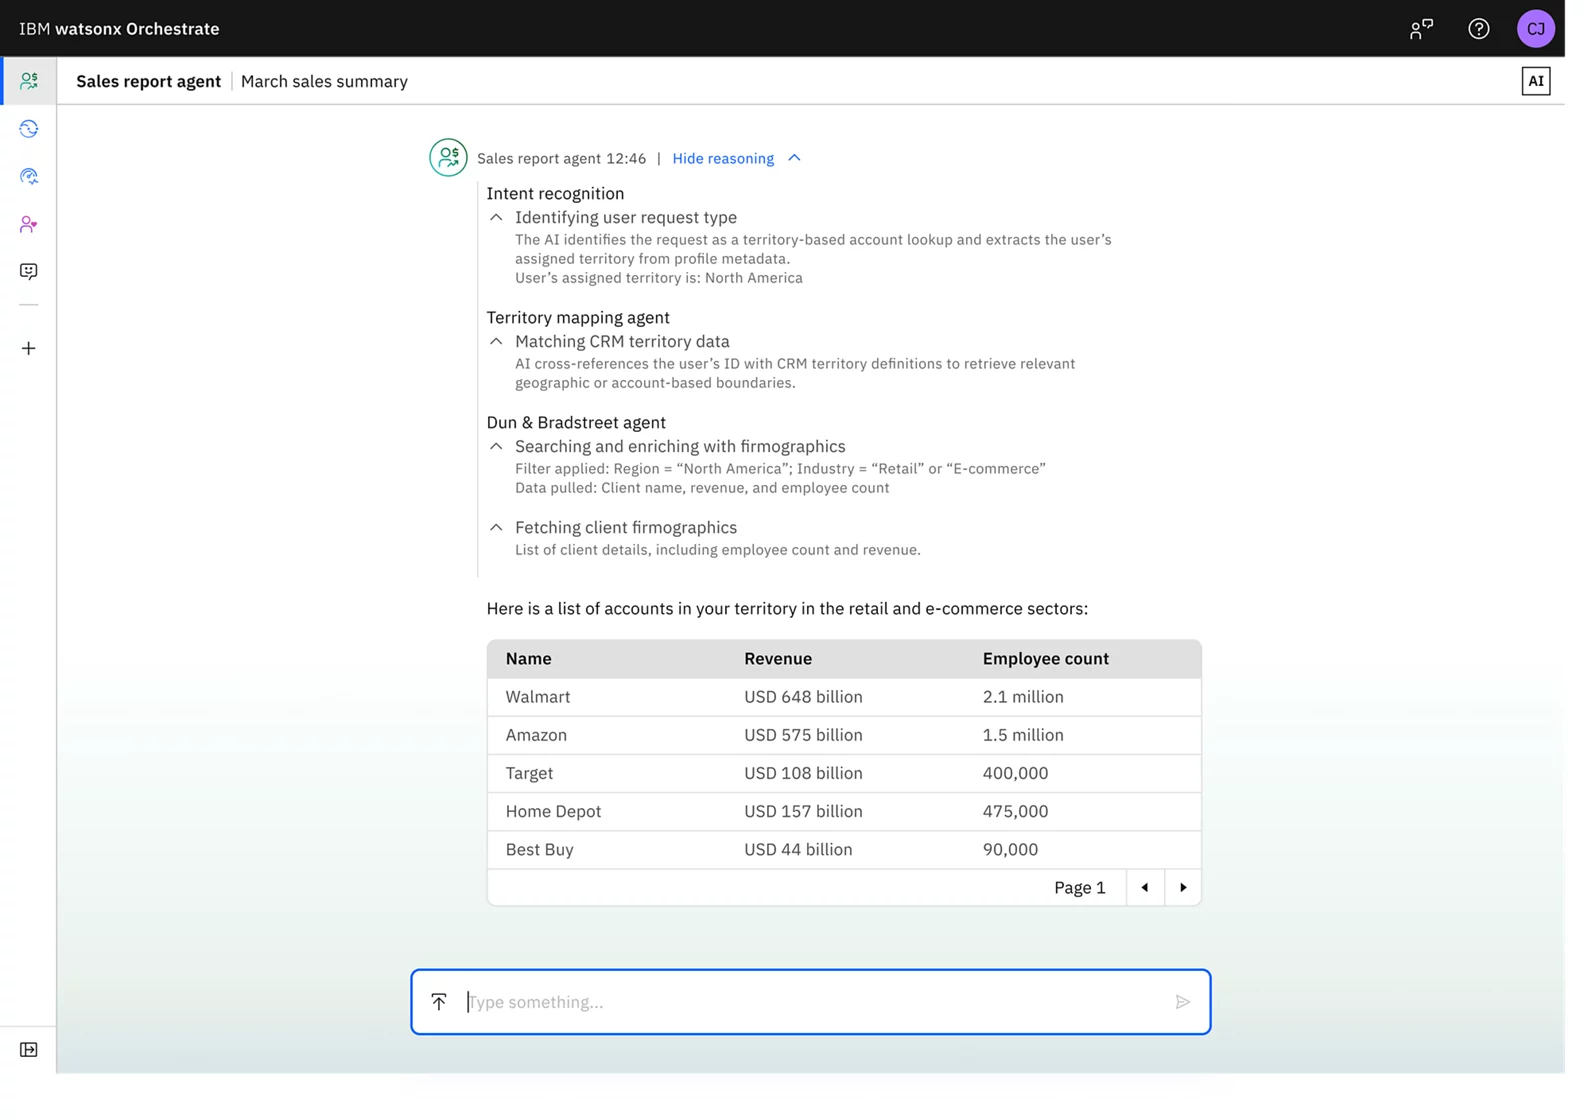The height and width of the screenshot is (1120, 1584).
Task: Click the plus icon to add agent
Action: [29, 348]
